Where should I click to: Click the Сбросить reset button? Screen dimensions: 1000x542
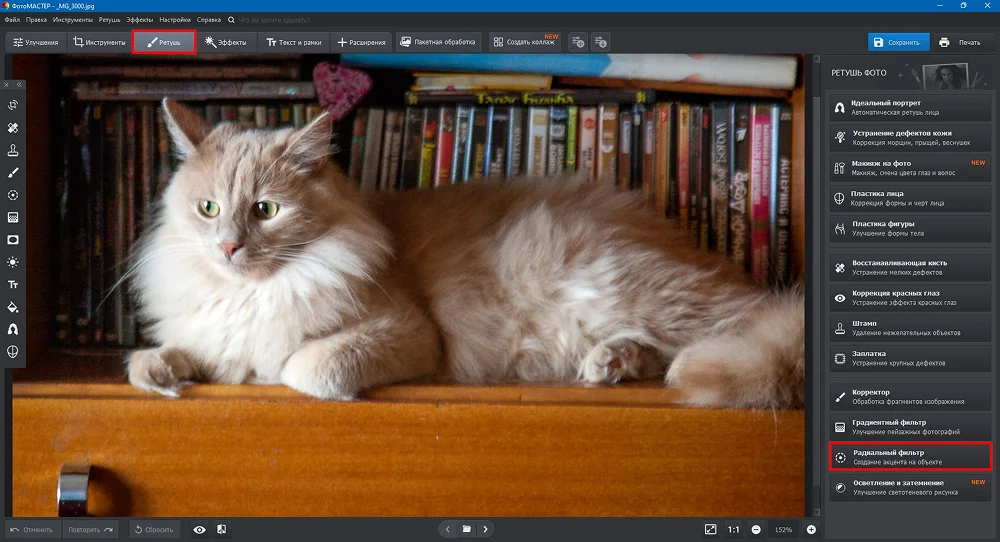[x=154, y=529]
